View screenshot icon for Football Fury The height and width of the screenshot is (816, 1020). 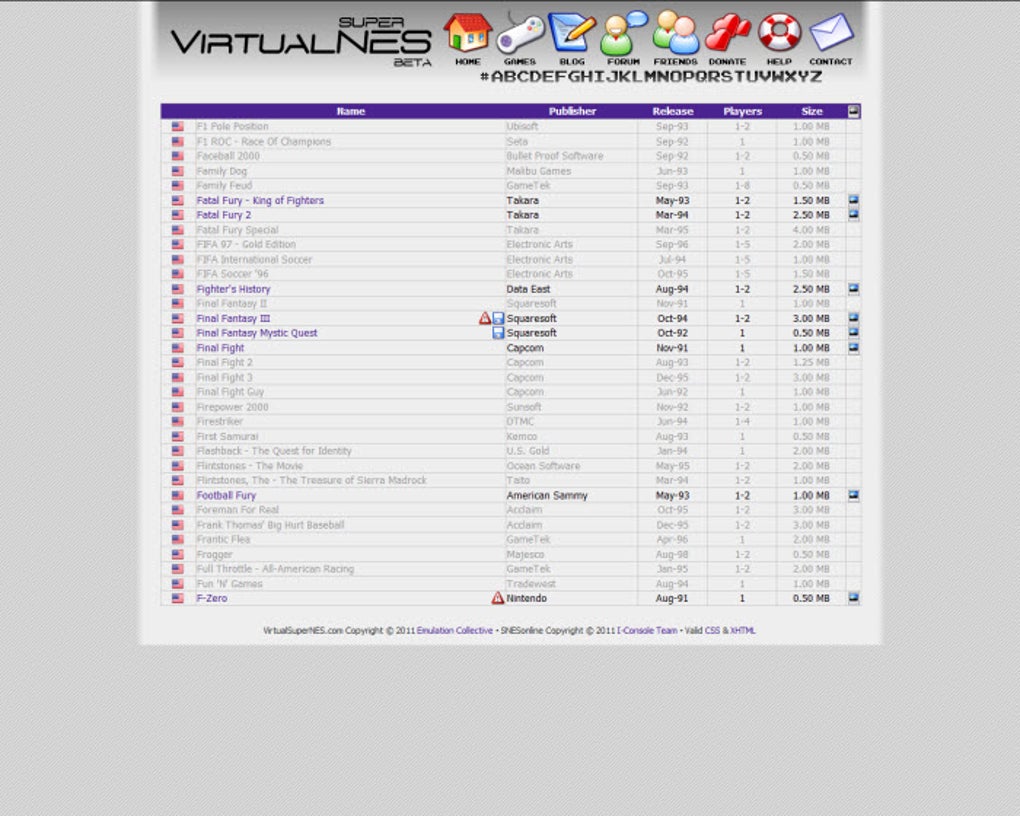(x=853, y=495)
